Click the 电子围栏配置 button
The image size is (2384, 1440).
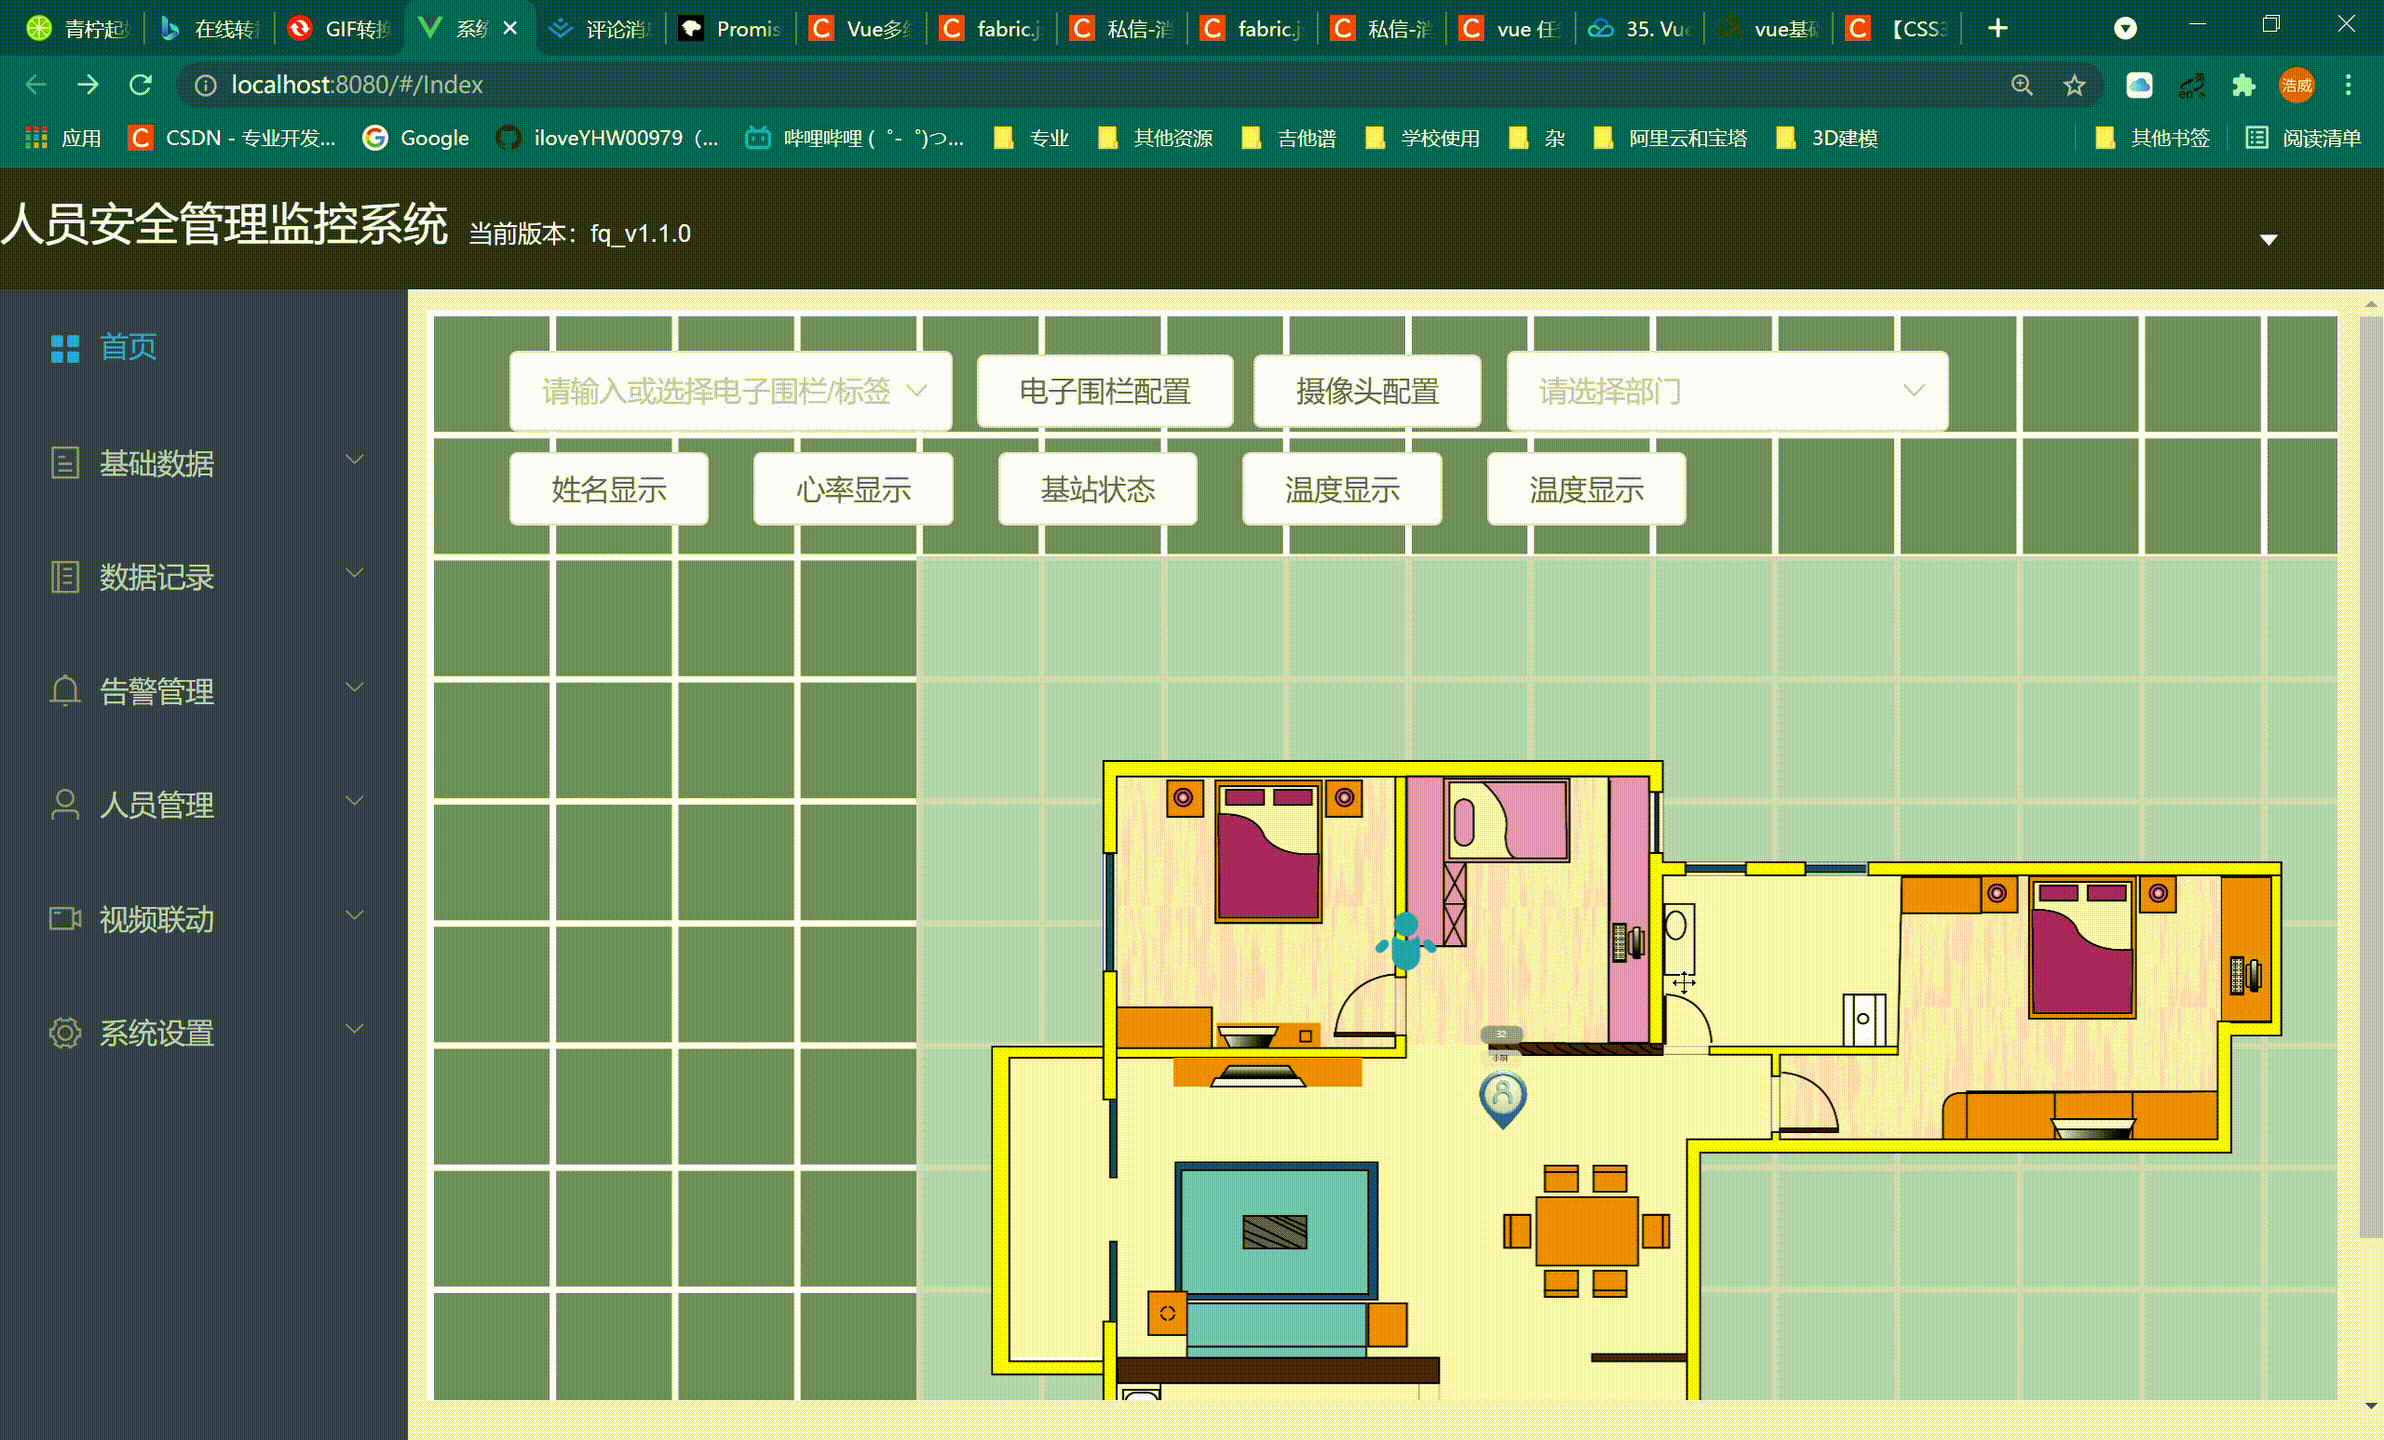[x=1104, y=391]
